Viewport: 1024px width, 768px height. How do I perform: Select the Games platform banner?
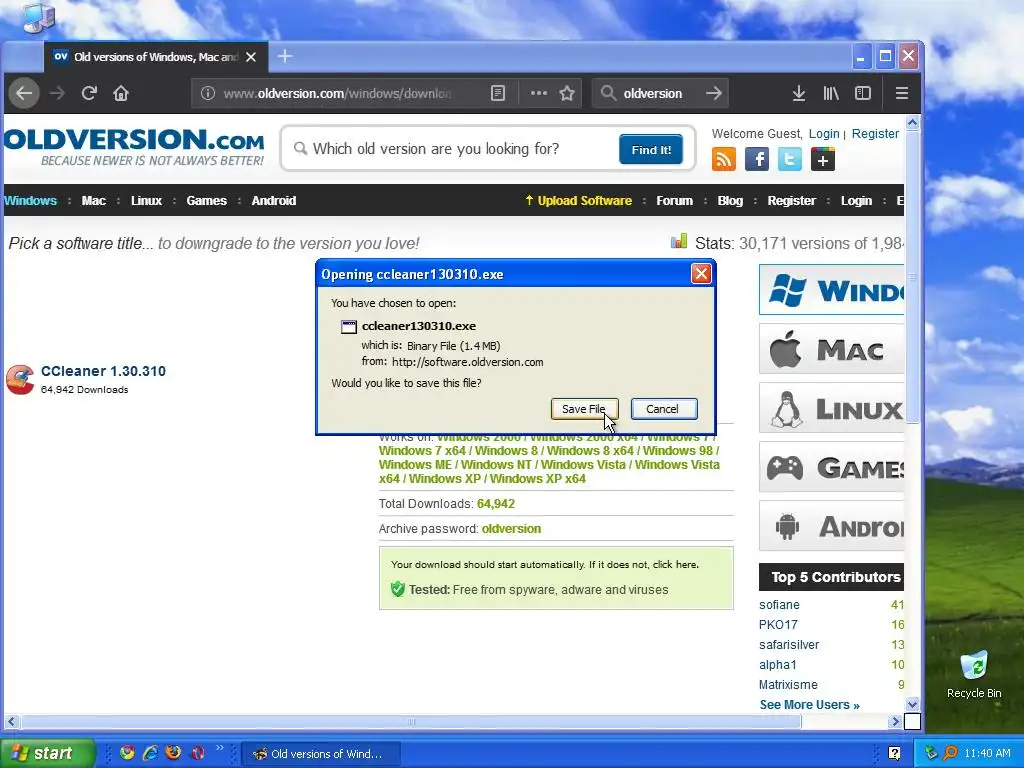(831, 467)
